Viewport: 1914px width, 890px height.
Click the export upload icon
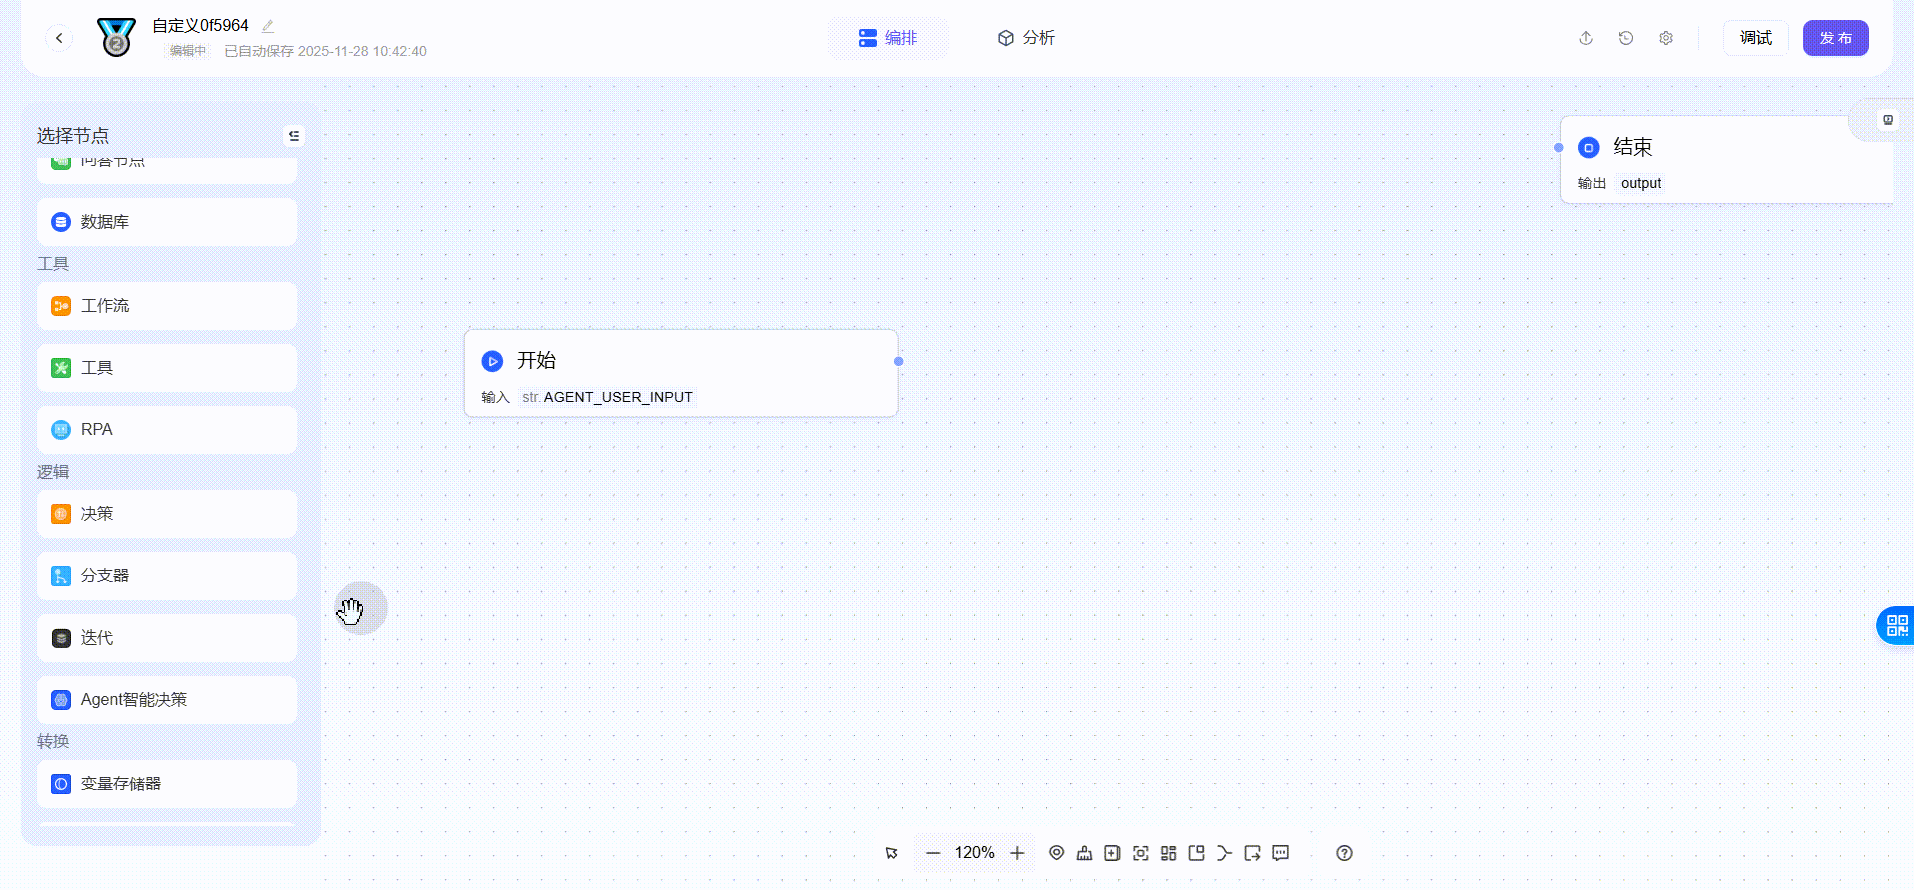point(1586,38)
